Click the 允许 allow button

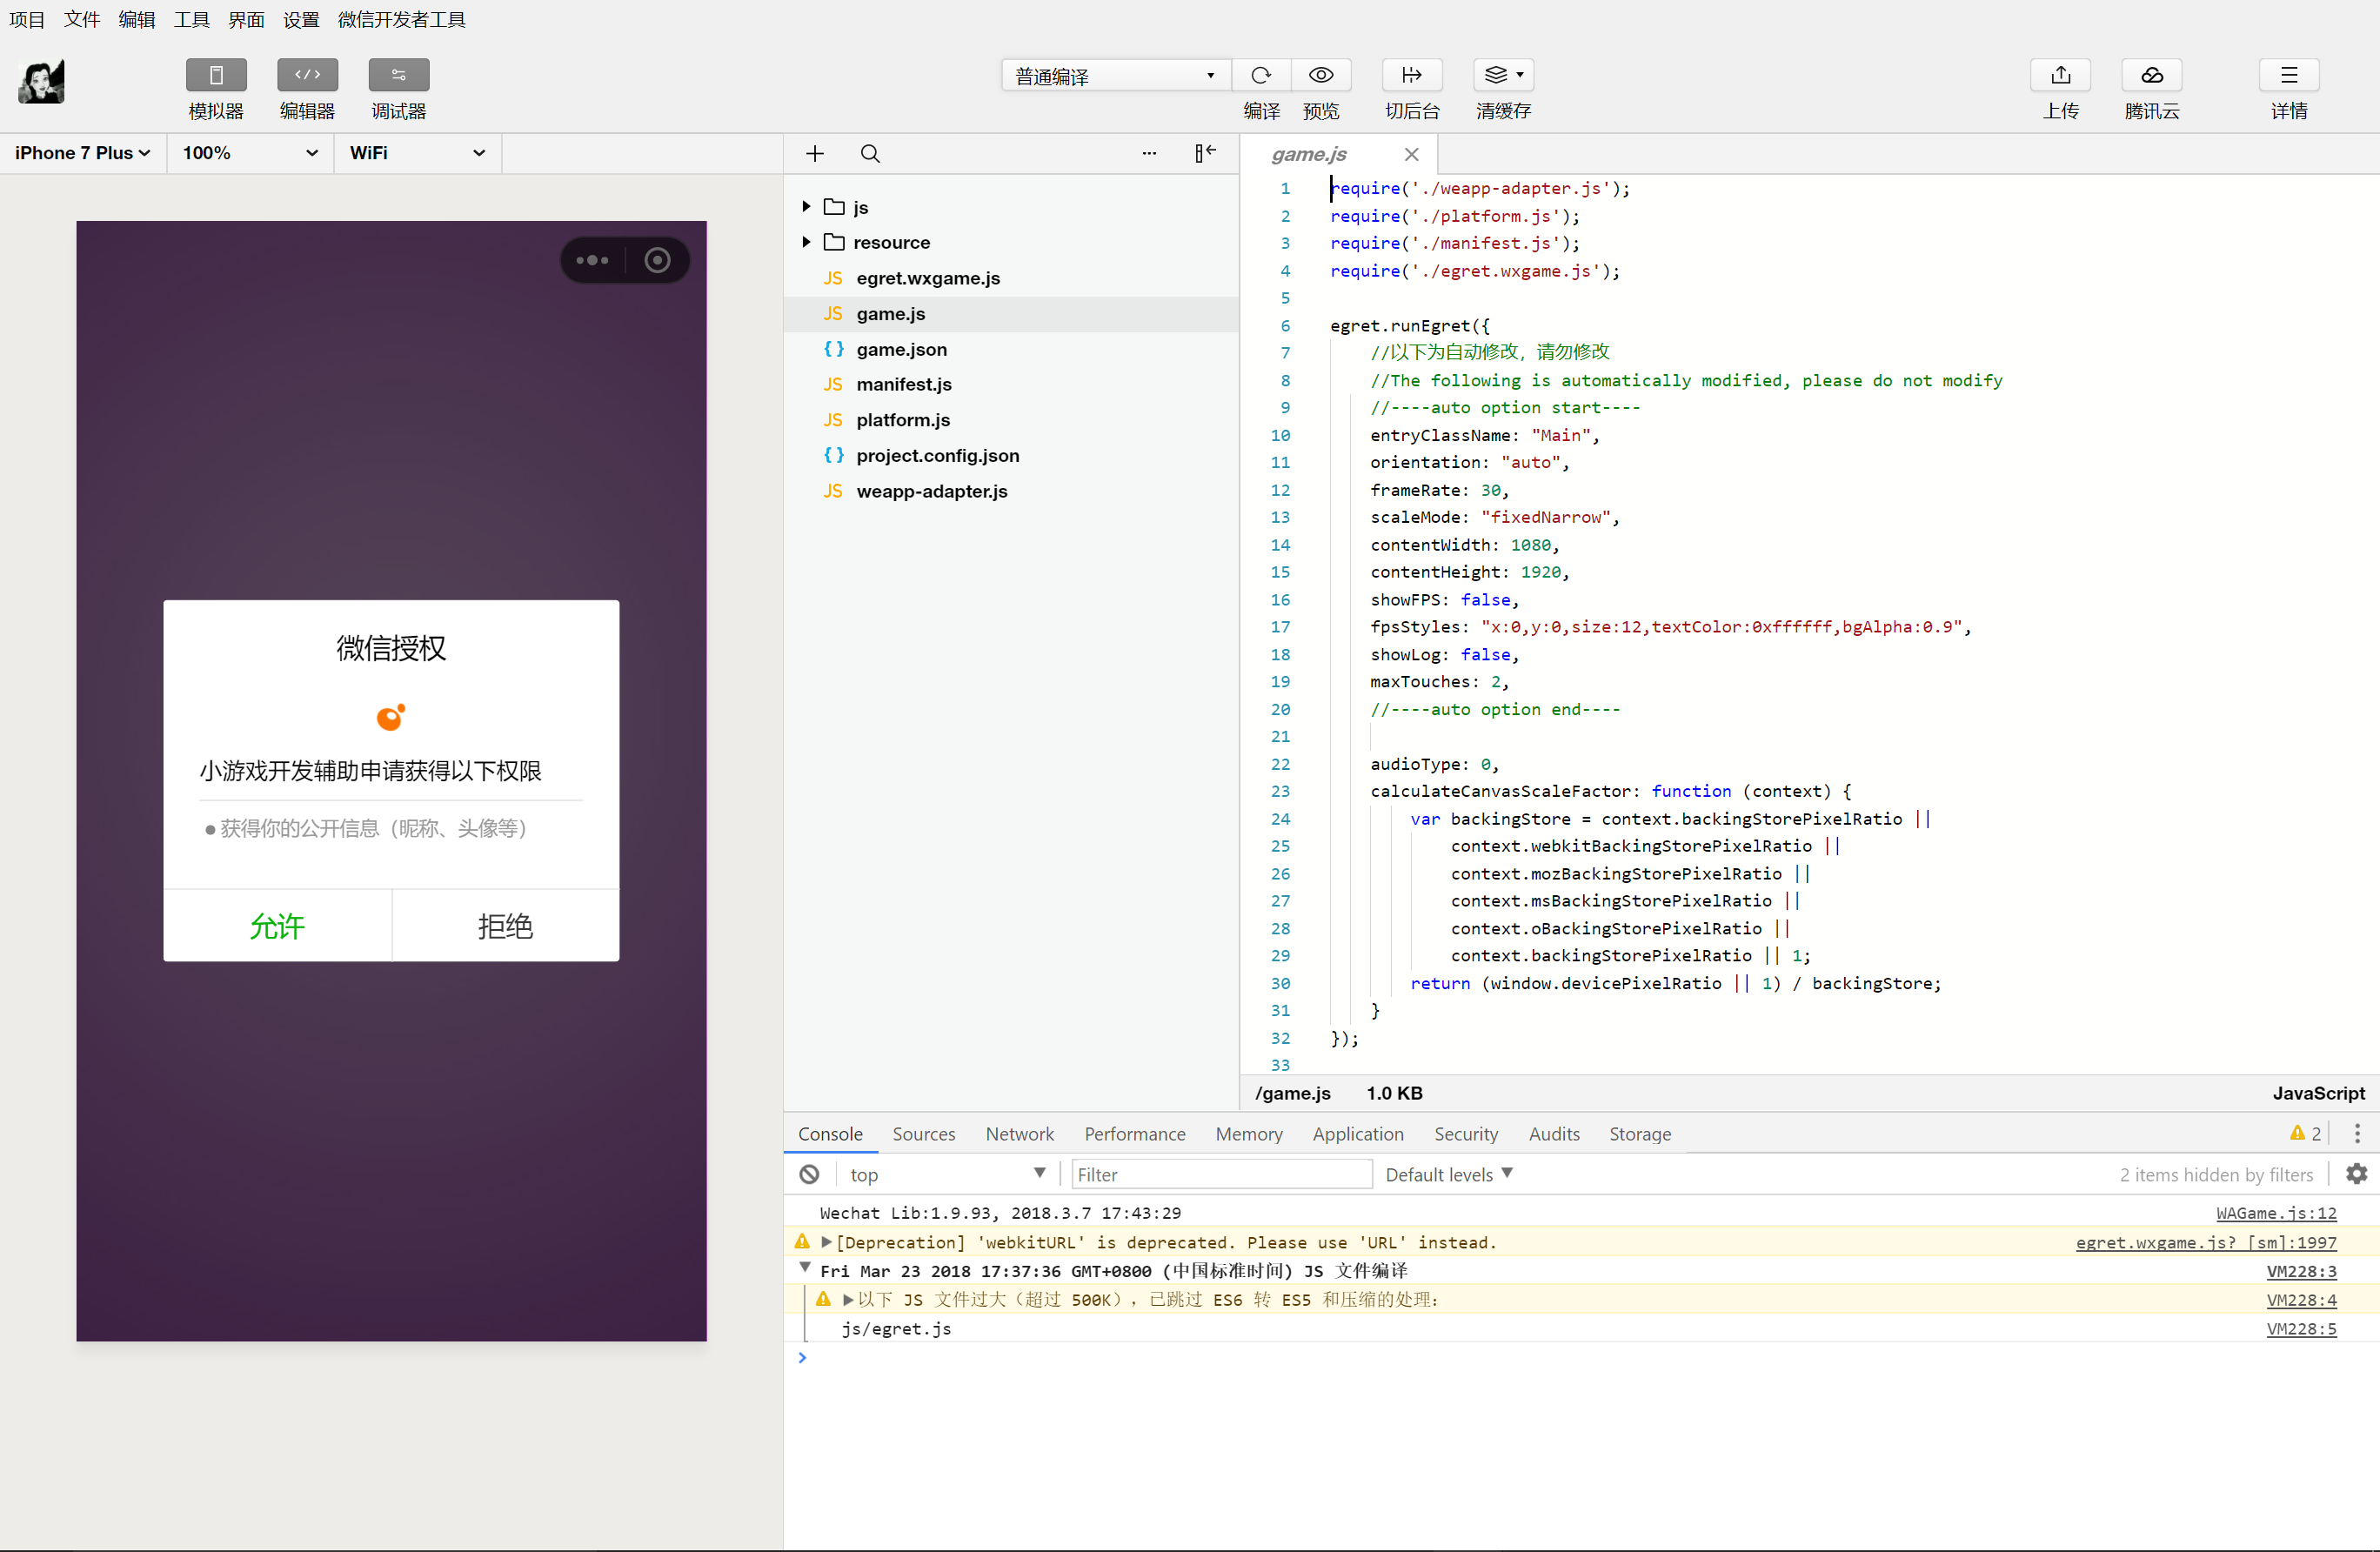tap(277, 926)
